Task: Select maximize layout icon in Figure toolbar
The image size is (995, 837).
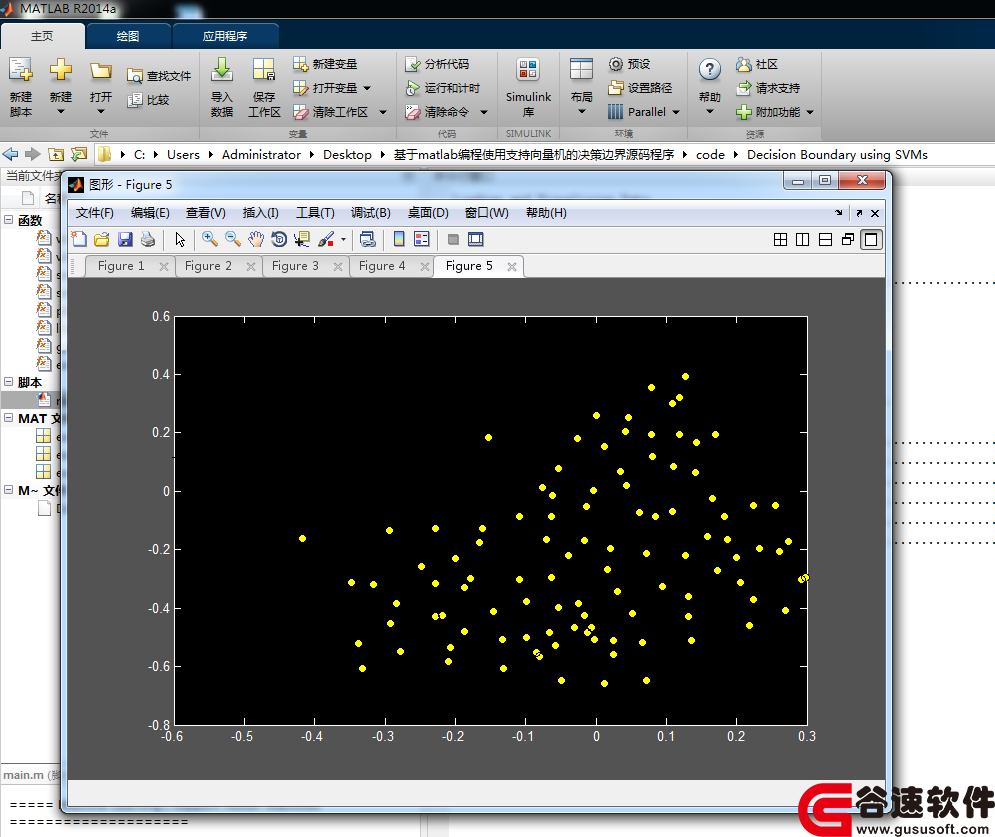Action: pyautogui.click(x=871, y=240)
